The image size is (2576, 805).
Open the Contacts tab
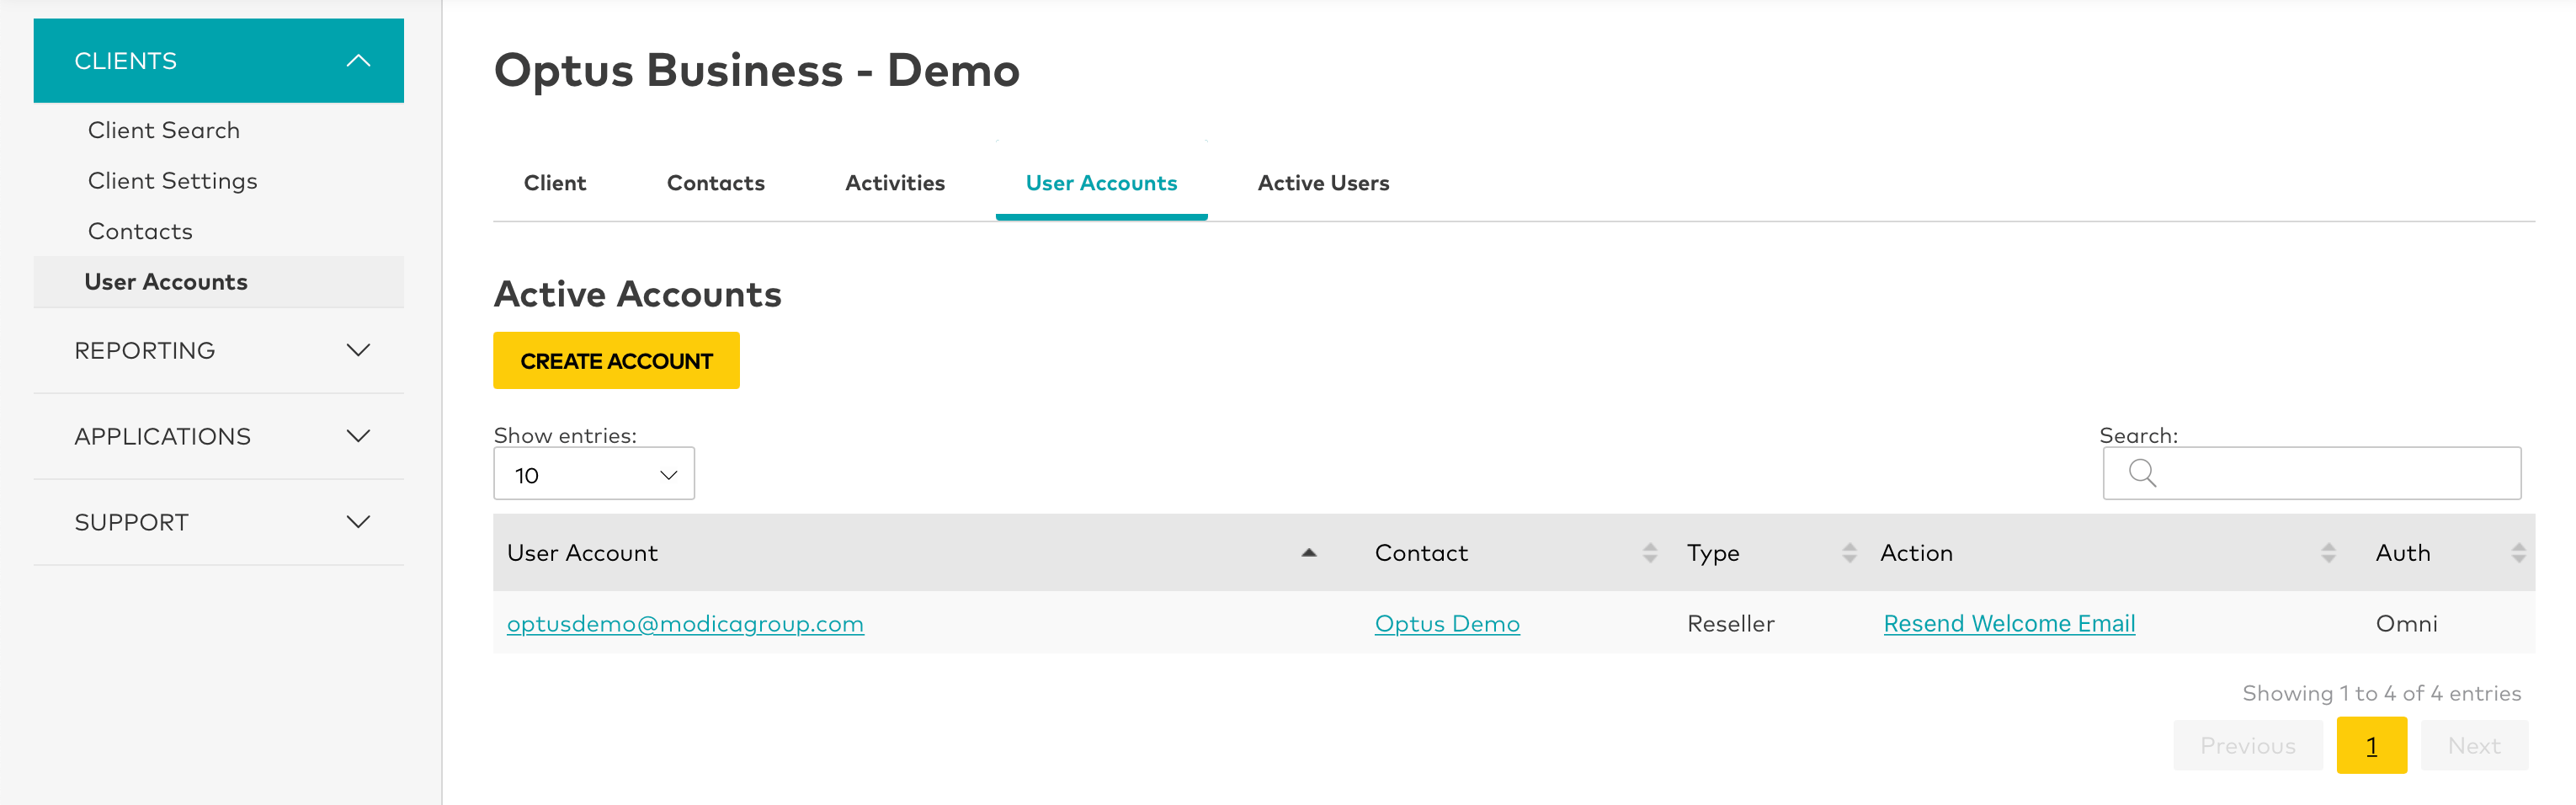pos(715,183)
